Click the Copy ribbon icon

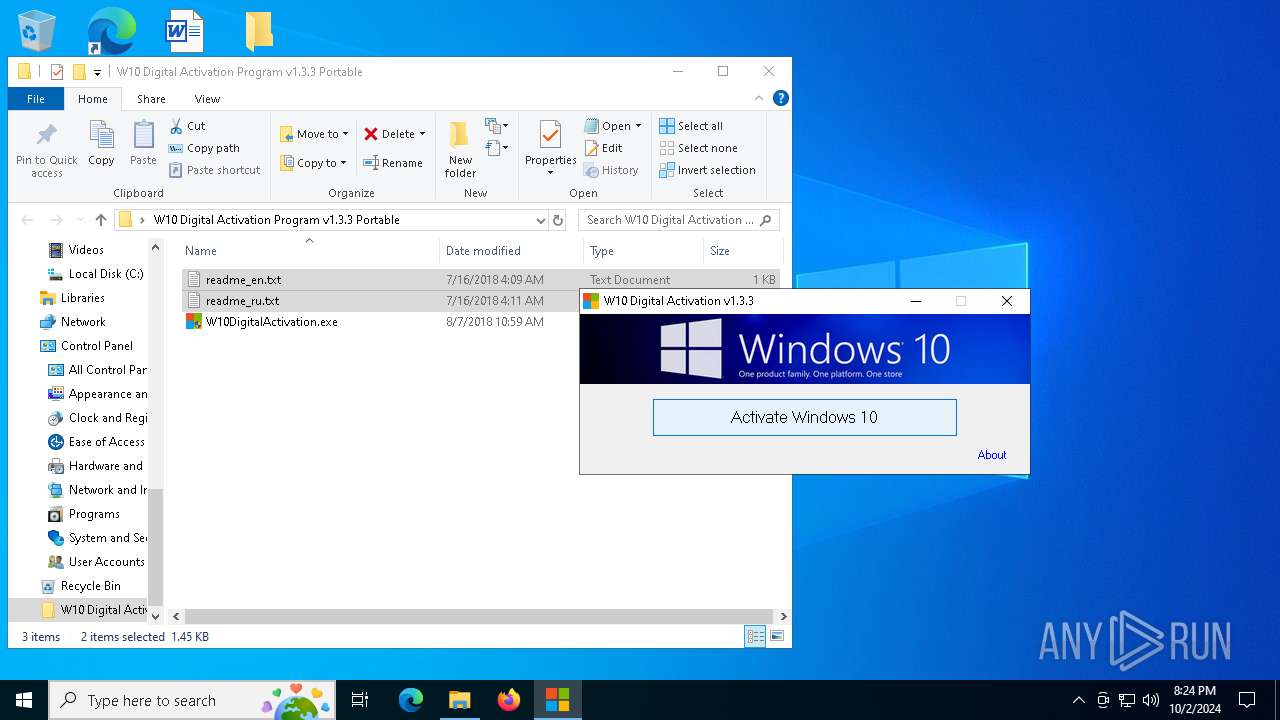[x=101, y=135]
